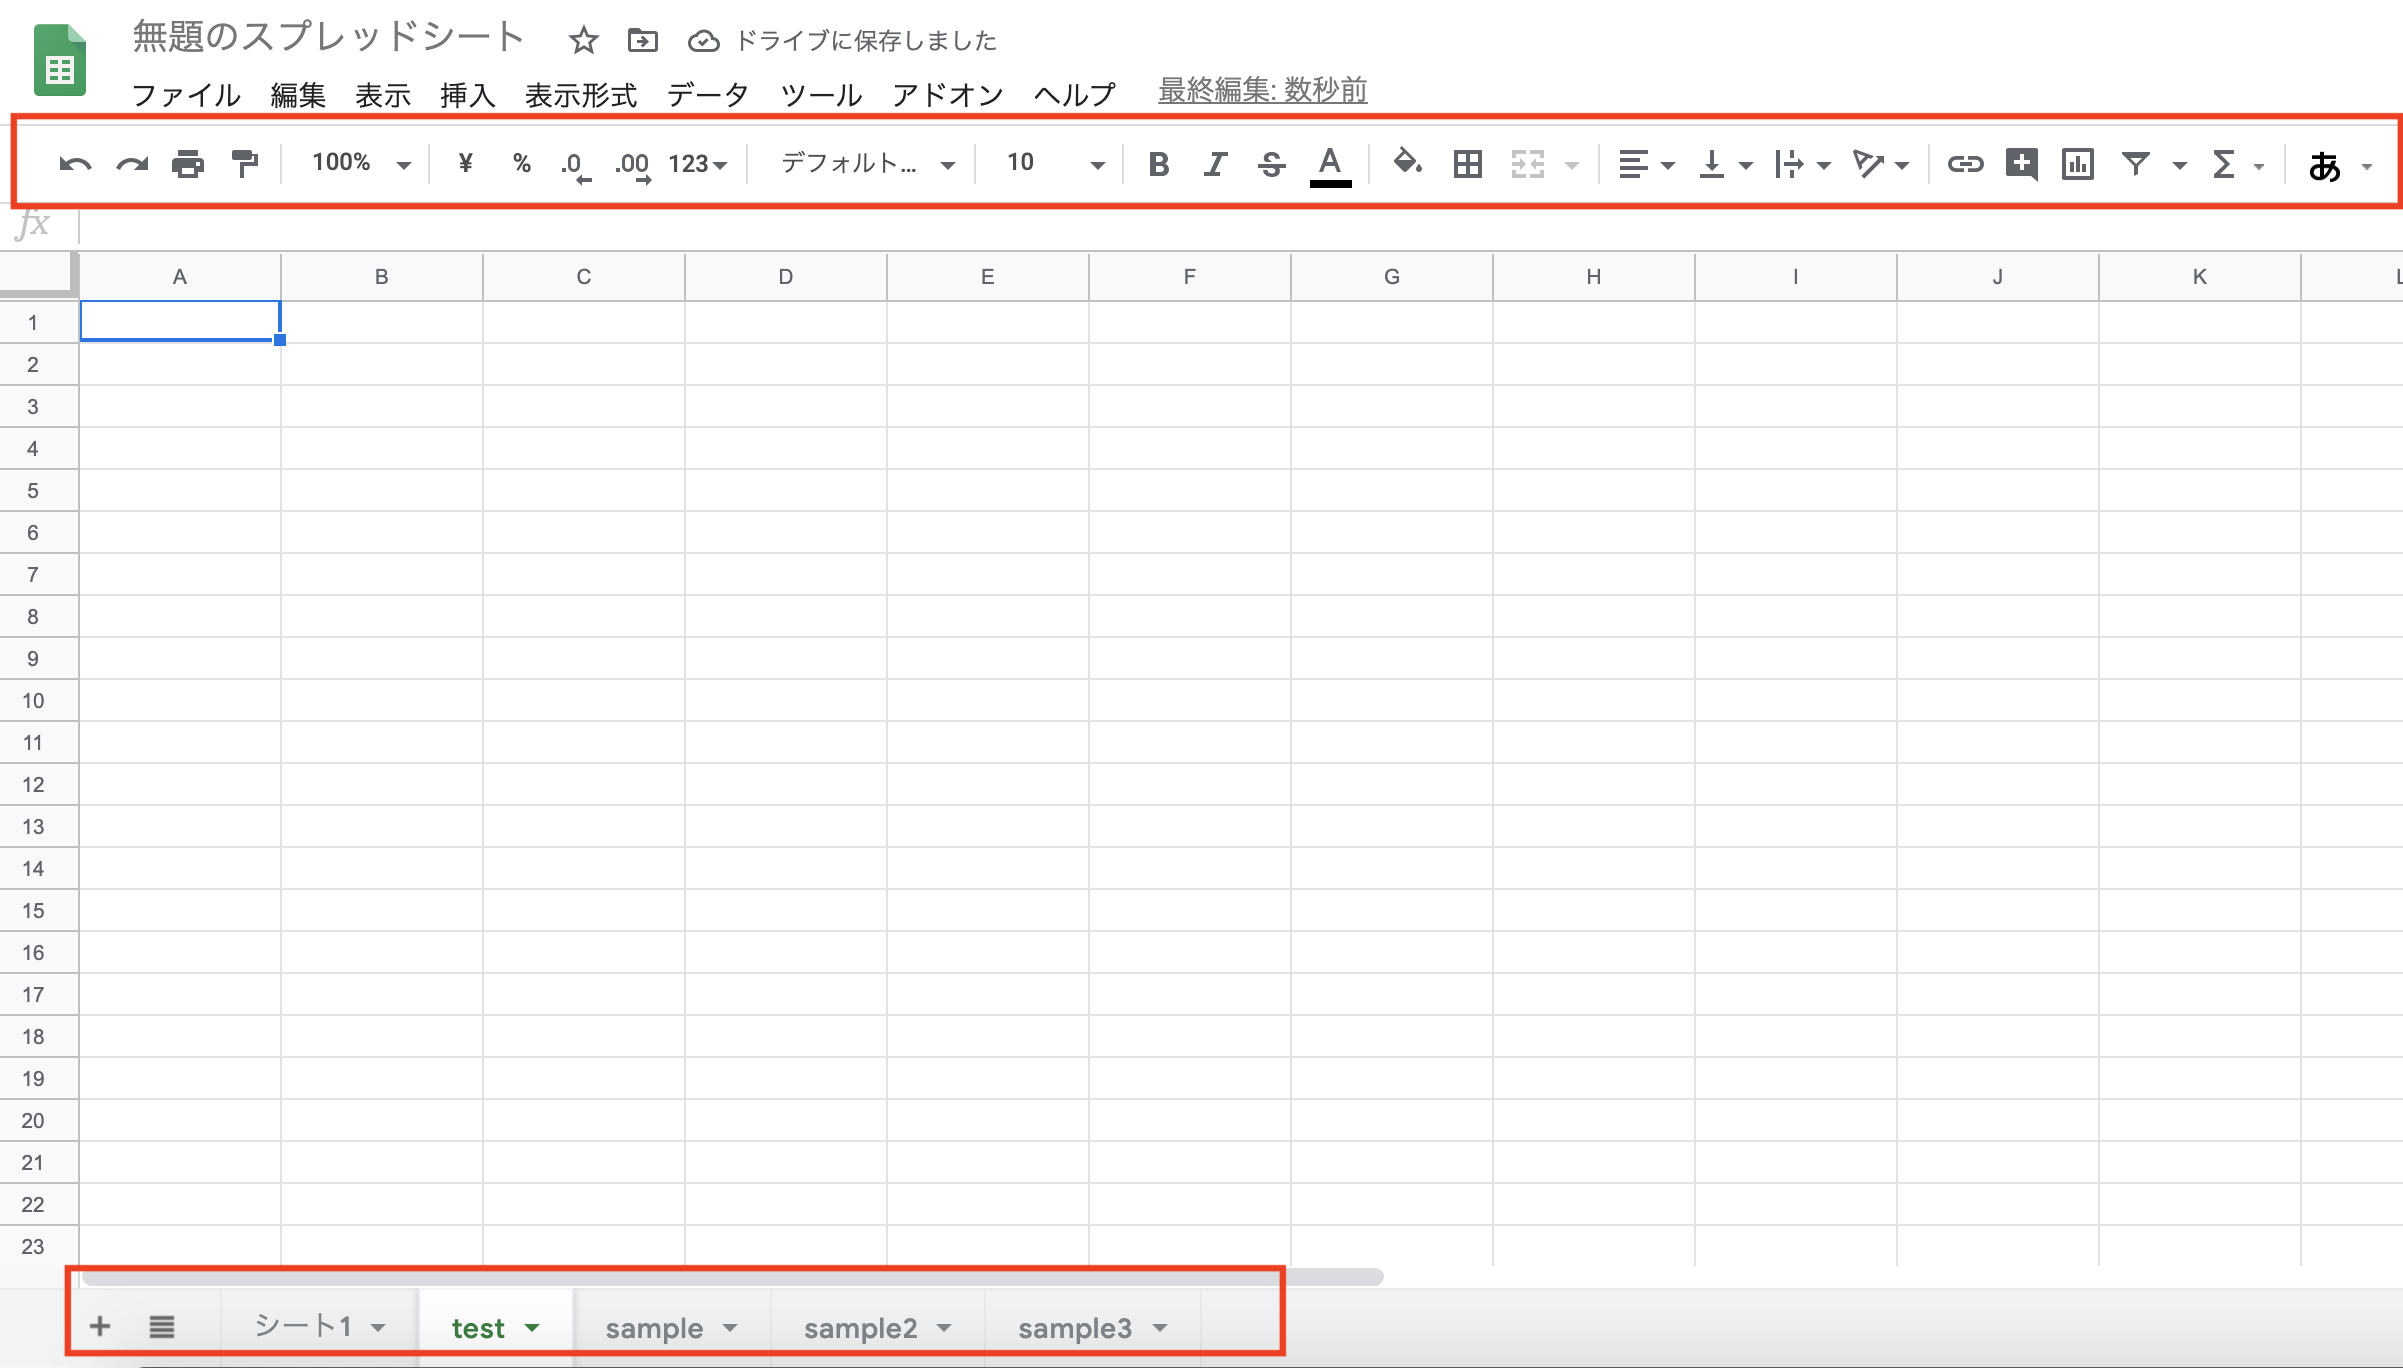Decrease decimal places
Screen dimensions: 2403x1368
(x=575, y=165)
